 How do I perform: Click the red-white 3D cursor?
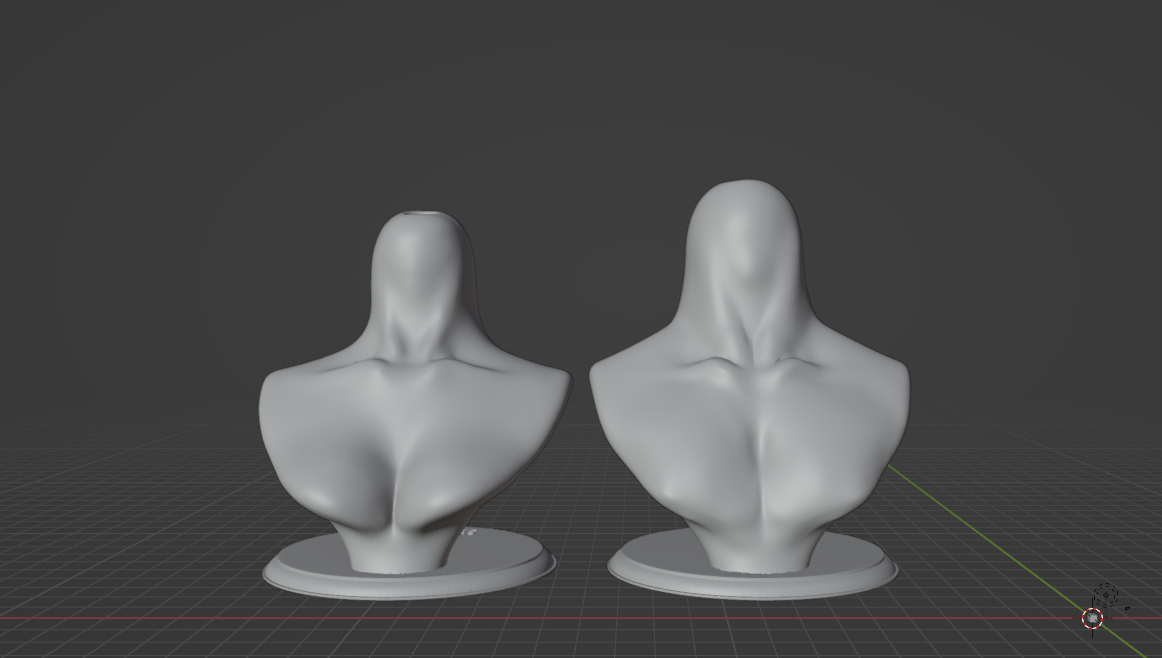(1092, 618)
